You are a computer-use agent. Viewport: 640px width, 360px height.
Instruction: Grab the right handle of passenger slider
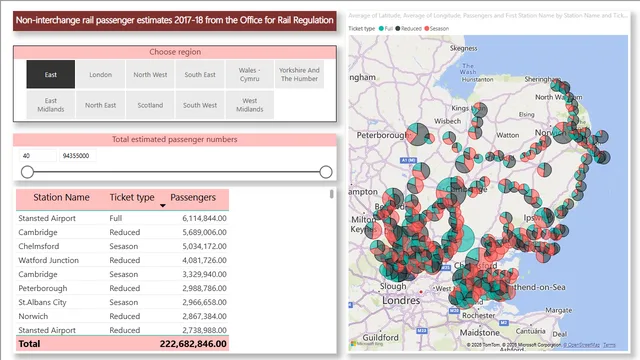coord(326,172)
